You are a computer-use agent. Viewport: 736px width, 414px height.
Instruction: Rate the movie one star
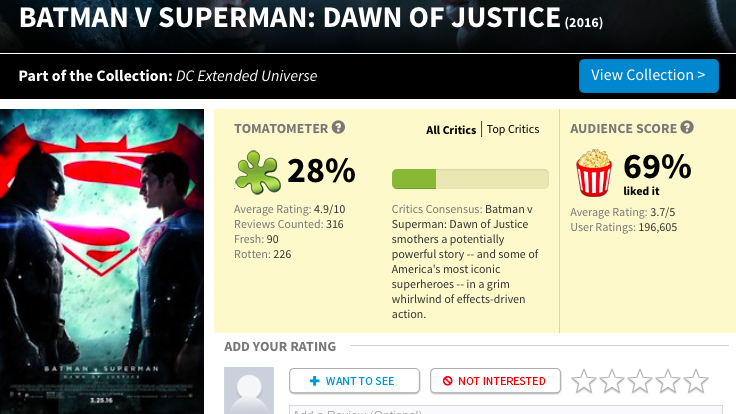click(x=584, y=381)
